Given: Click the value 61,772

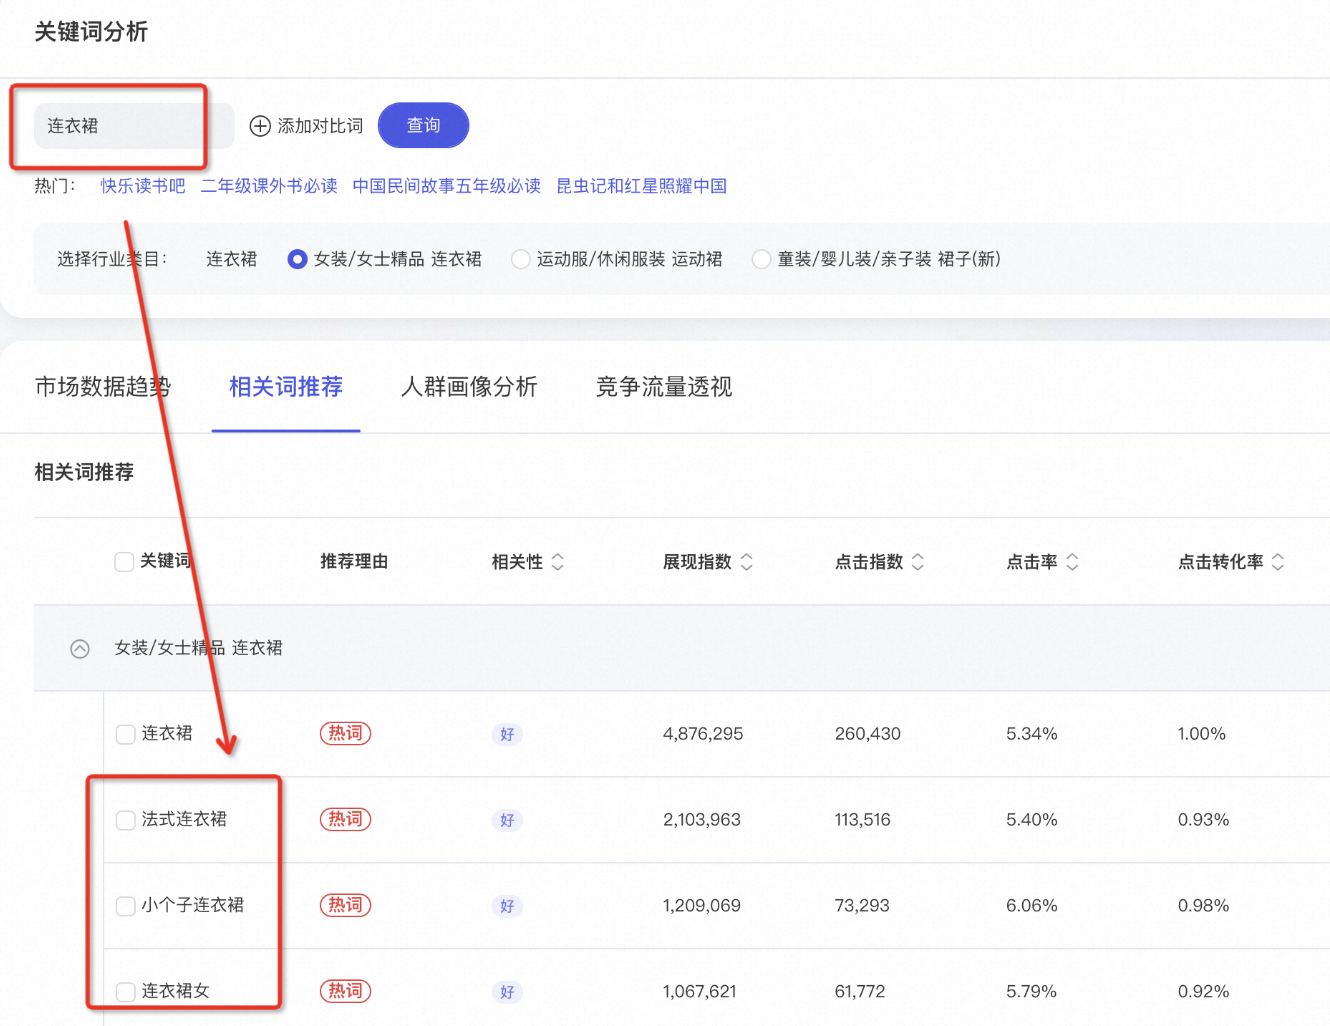Looking at the screenshot, I should 860,992.
